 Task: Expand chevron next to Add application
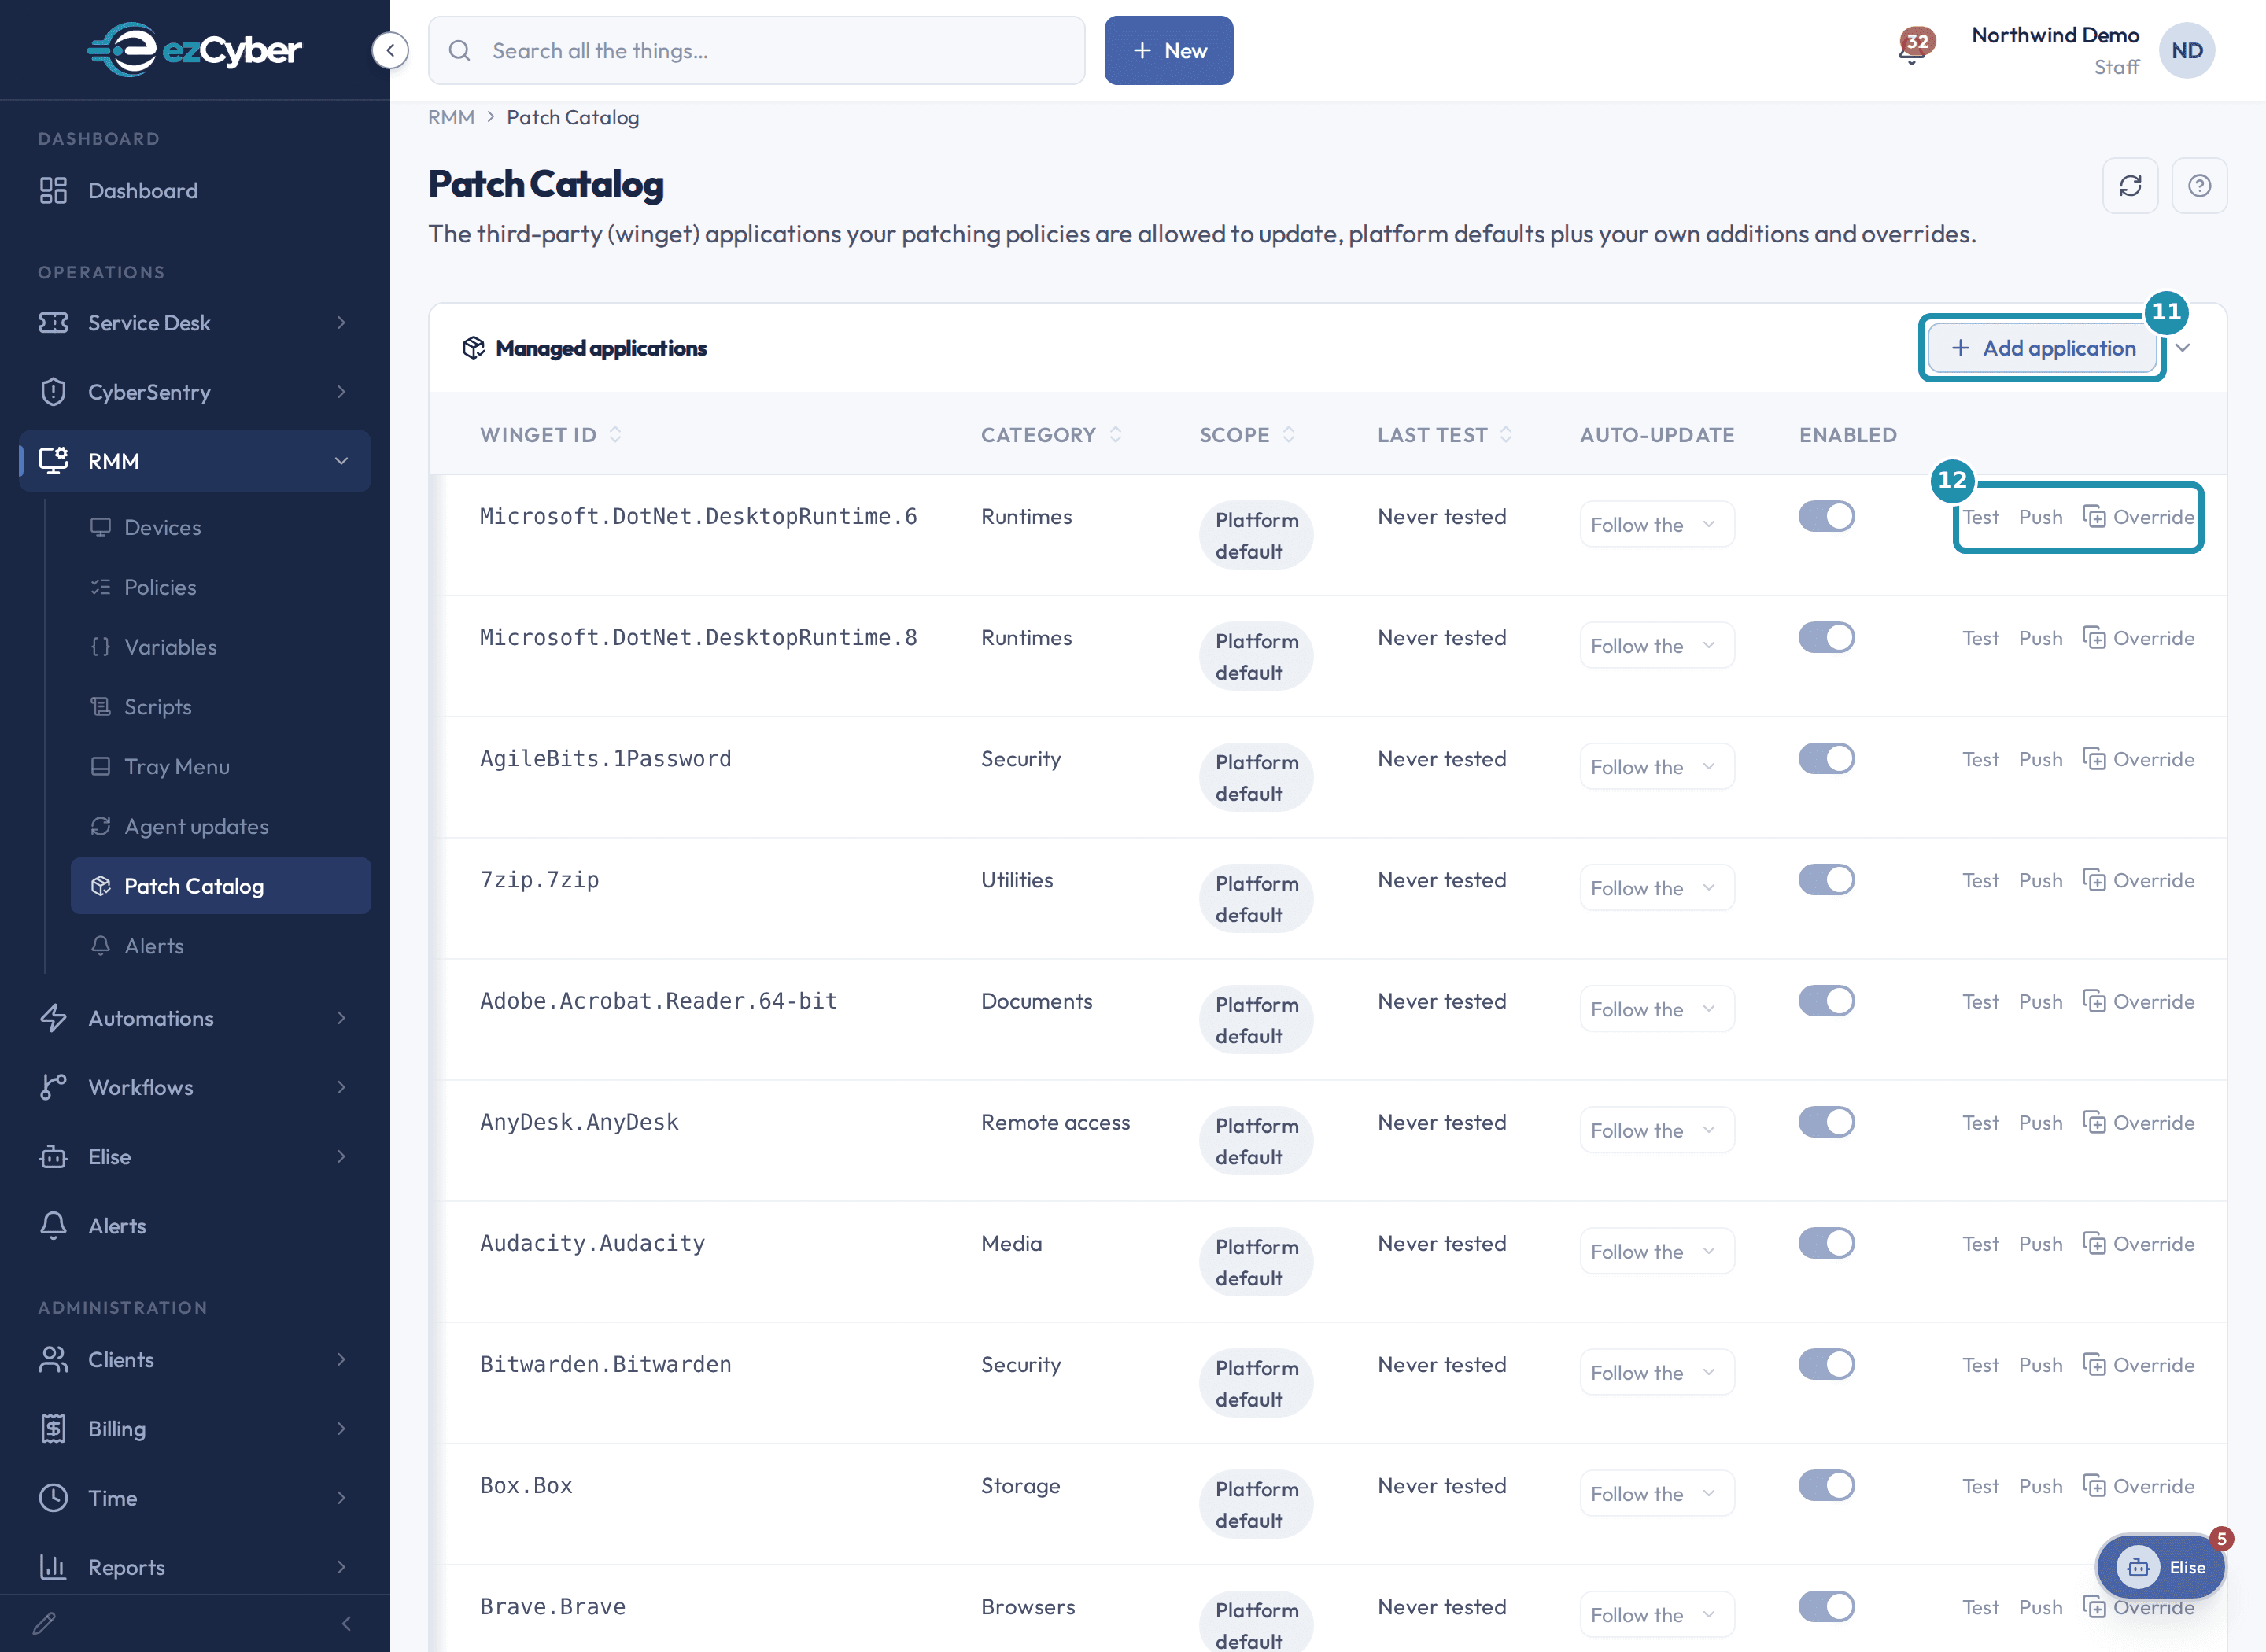pos(2183,347)
